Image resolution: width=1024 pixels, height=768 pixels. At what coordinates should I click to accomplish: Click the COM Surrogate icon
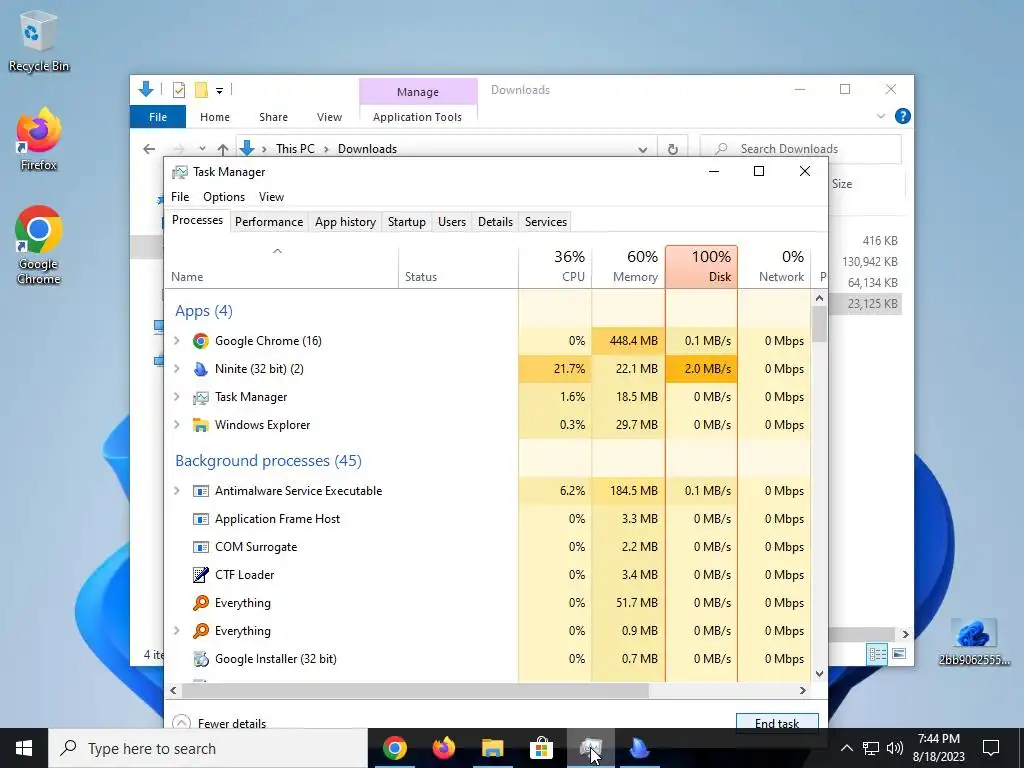pos(200,547)
